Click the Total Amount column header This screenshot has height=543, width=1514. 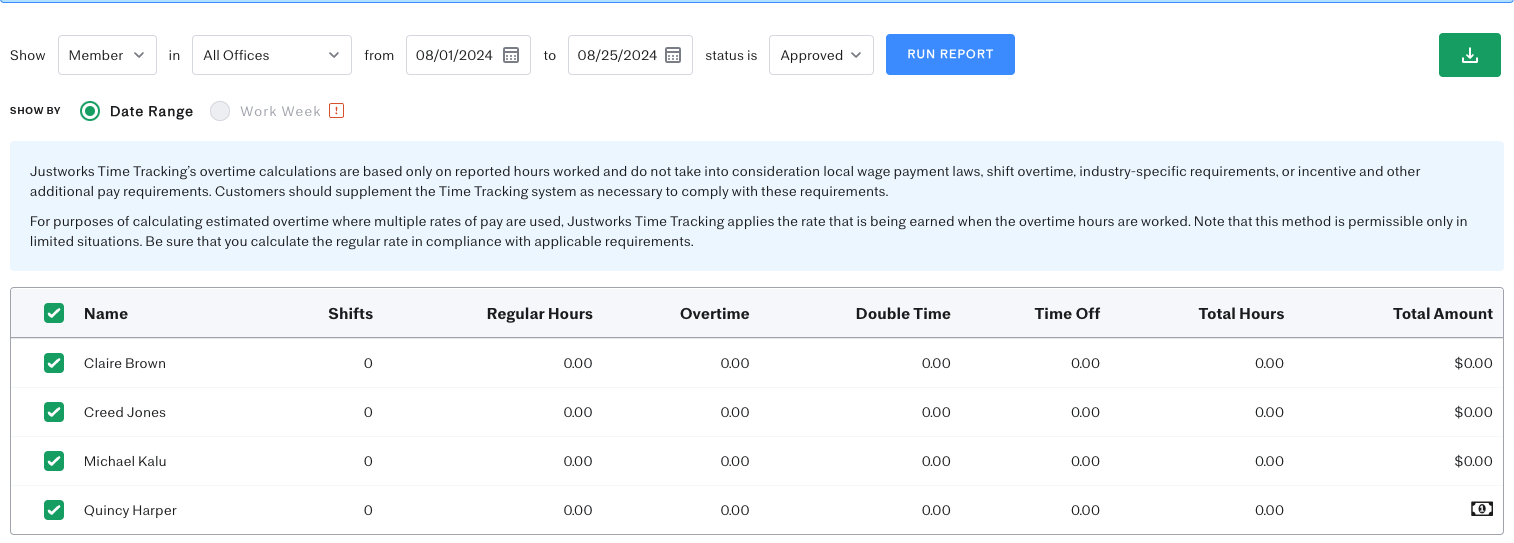point(1442,313)
